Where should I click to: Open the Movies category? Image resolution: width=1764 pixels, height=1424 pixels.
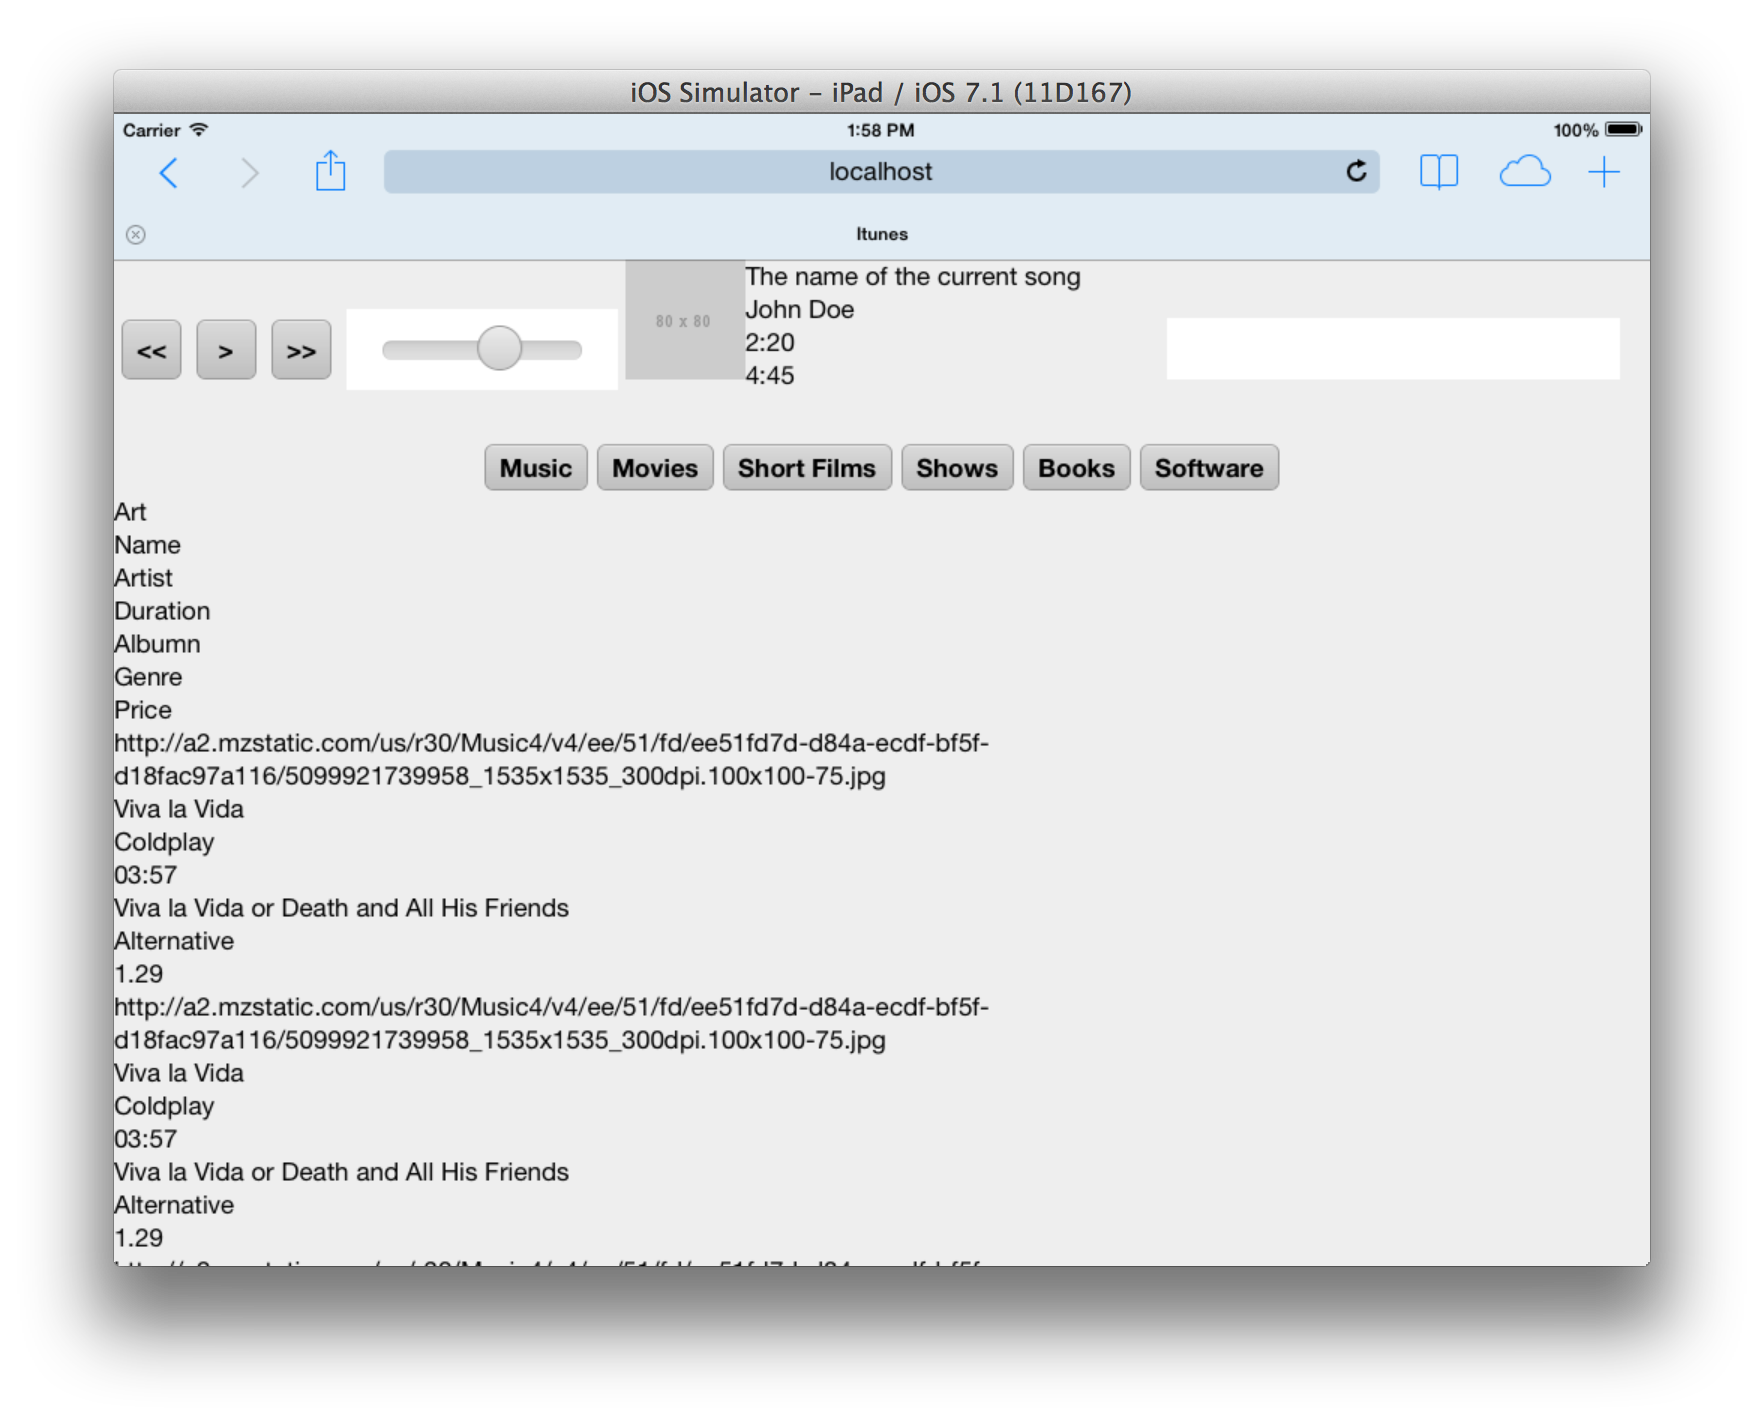tap(655, 468)
